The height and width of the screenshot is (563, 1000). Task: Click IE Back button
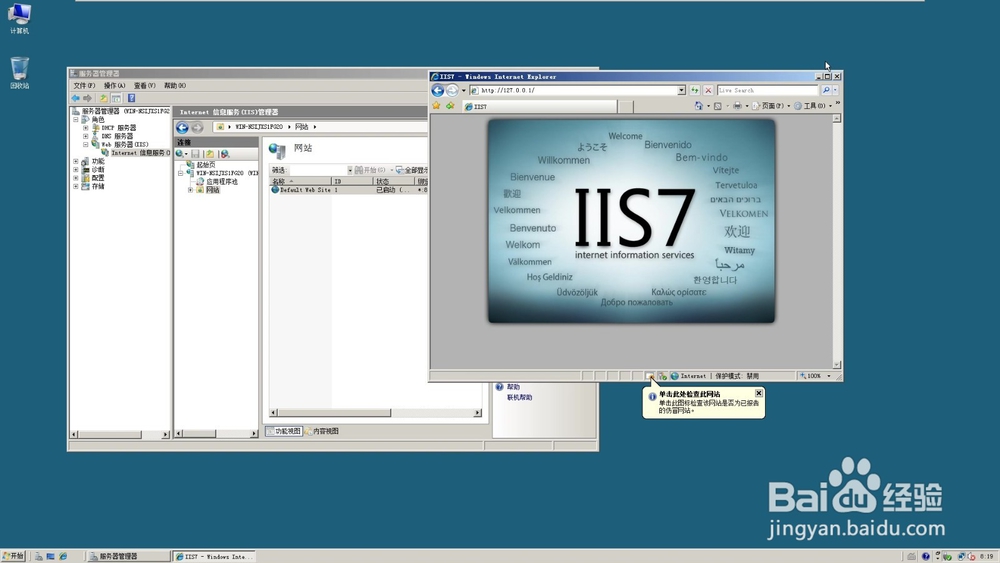tap(438, 91)
